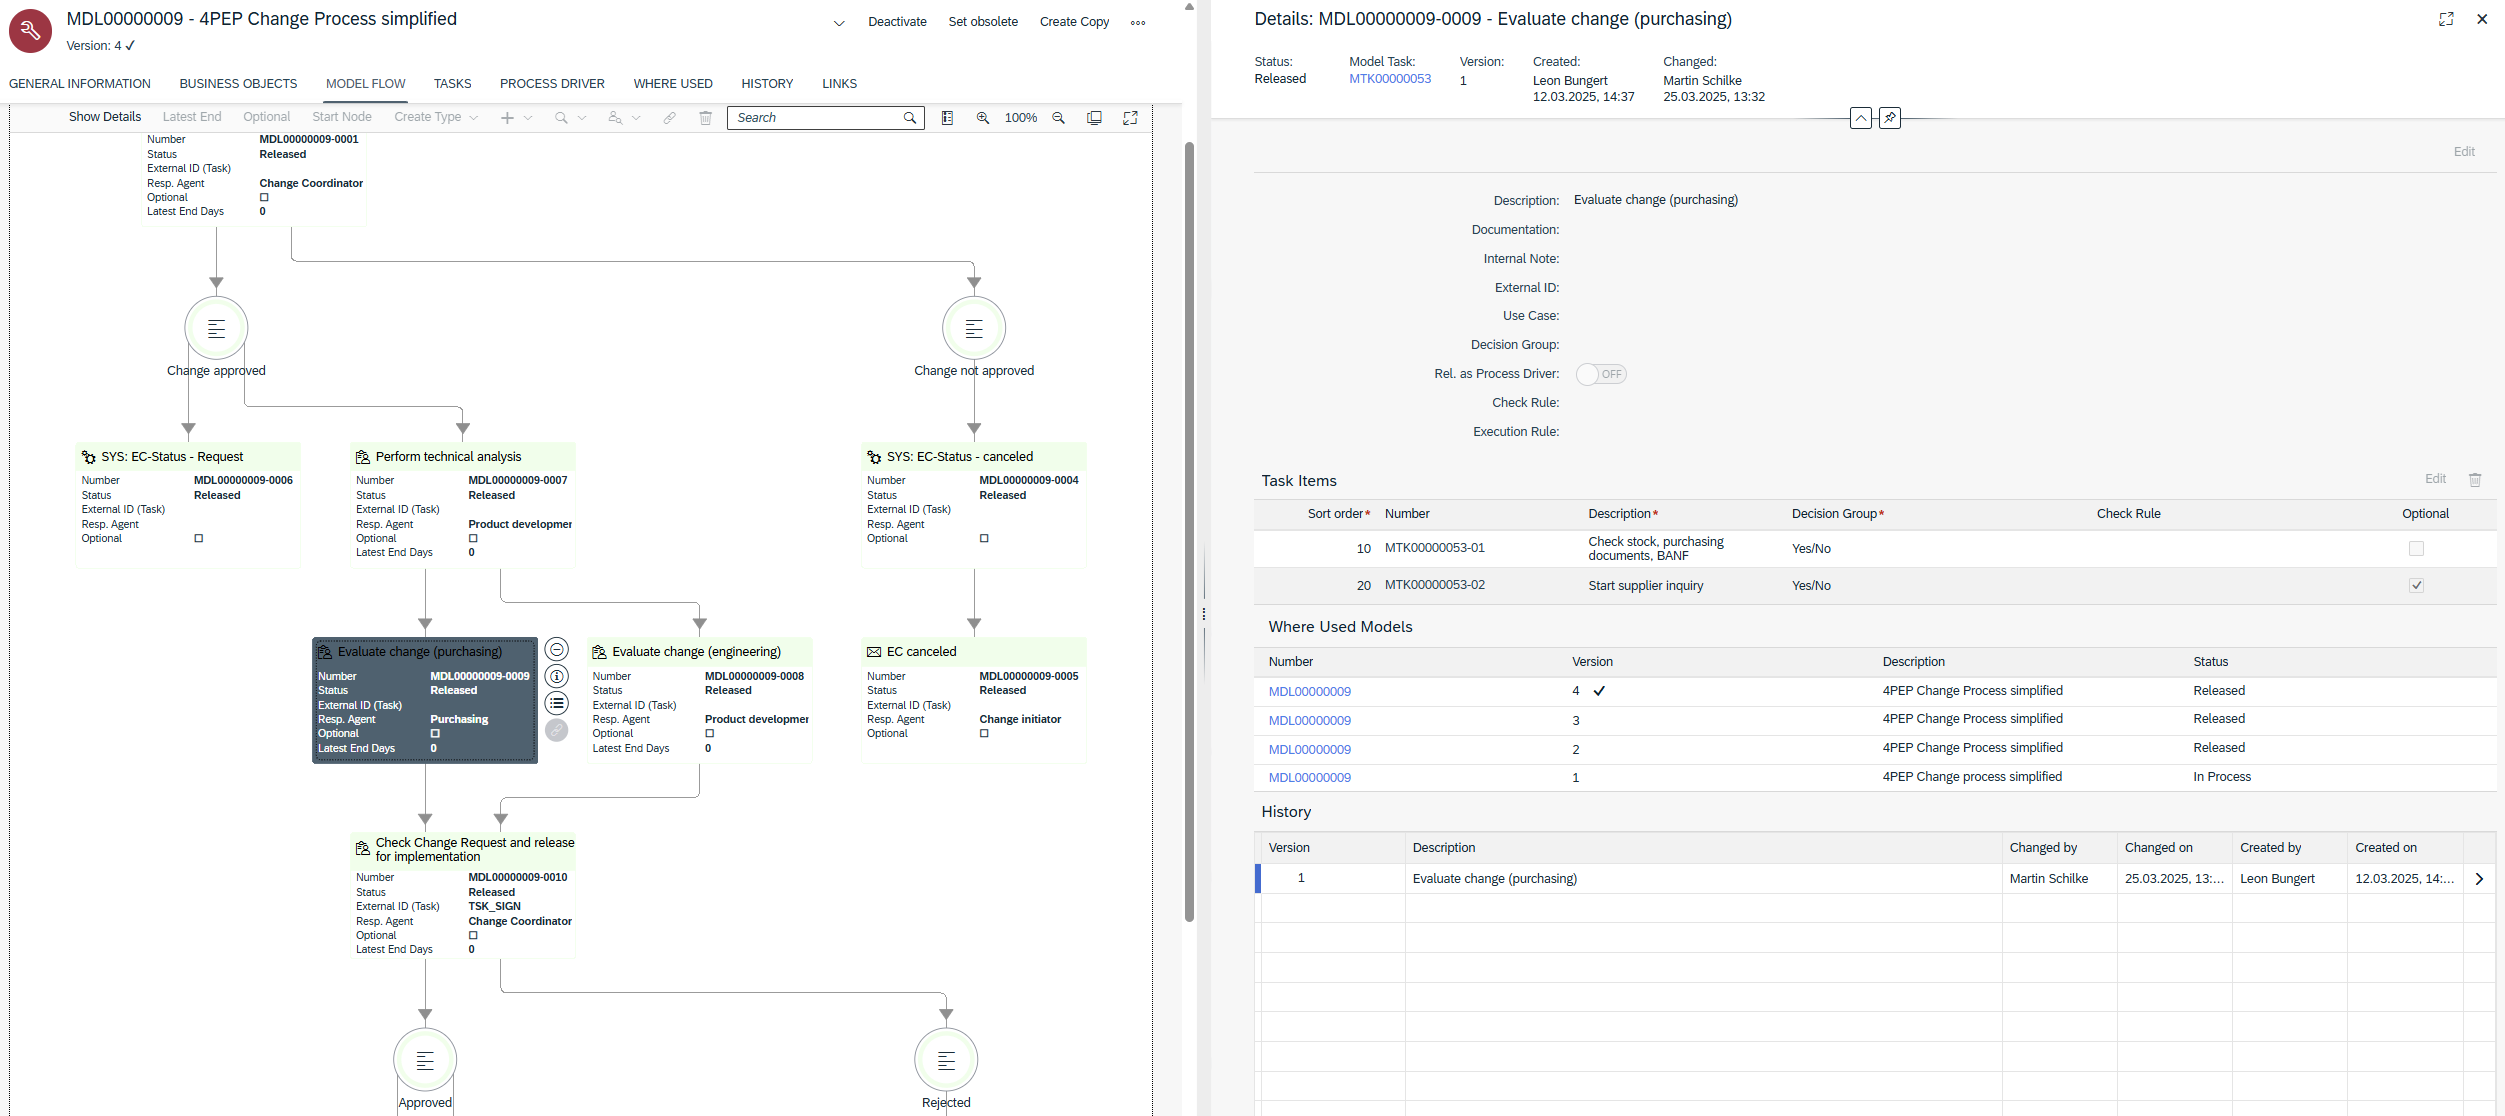The width and height of the screenshot is (2505, 1116).
Task: Check the Optional checkbox on task MDL00000009-0006
Action: pos(200,538)
